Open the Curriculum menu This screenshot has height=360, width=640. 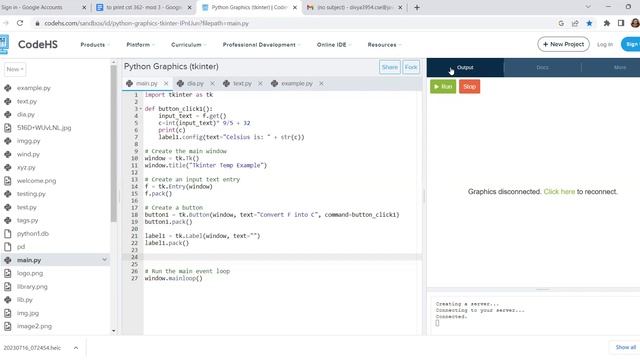[x=189, y=44]
